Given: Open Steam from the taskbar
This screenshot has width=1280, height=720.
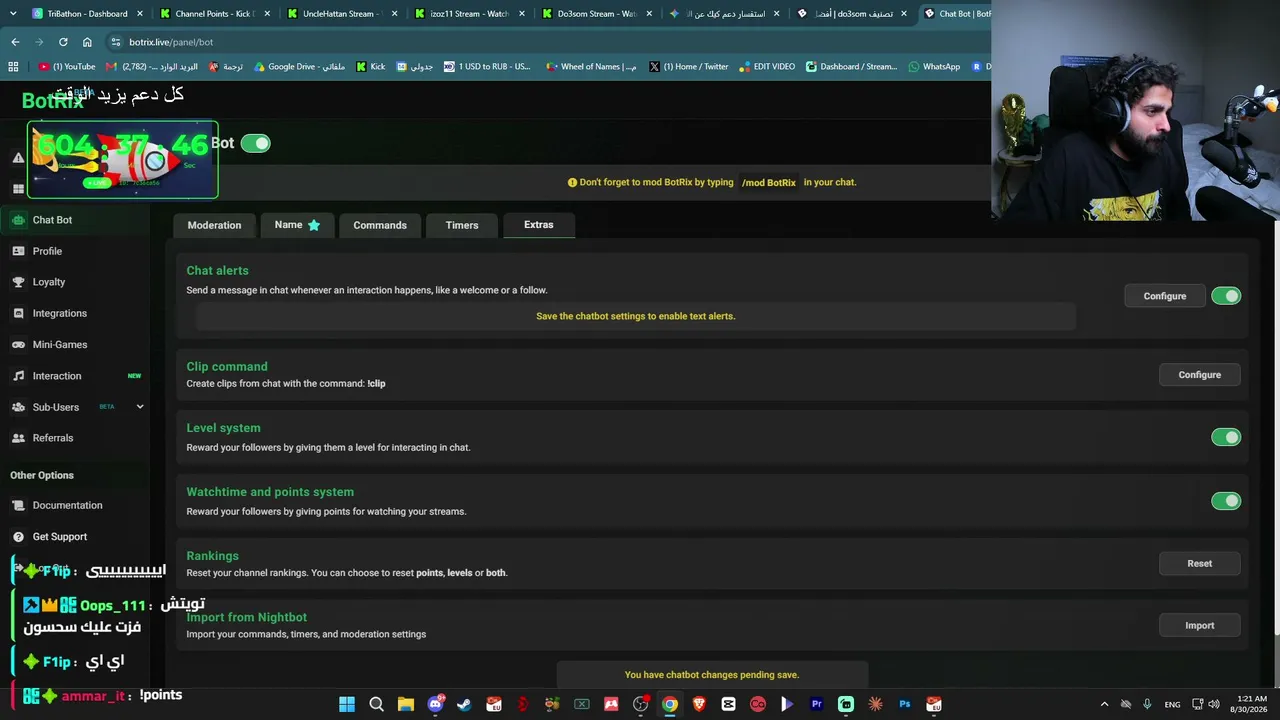Looking at the screenshot, I should point(464,704).
